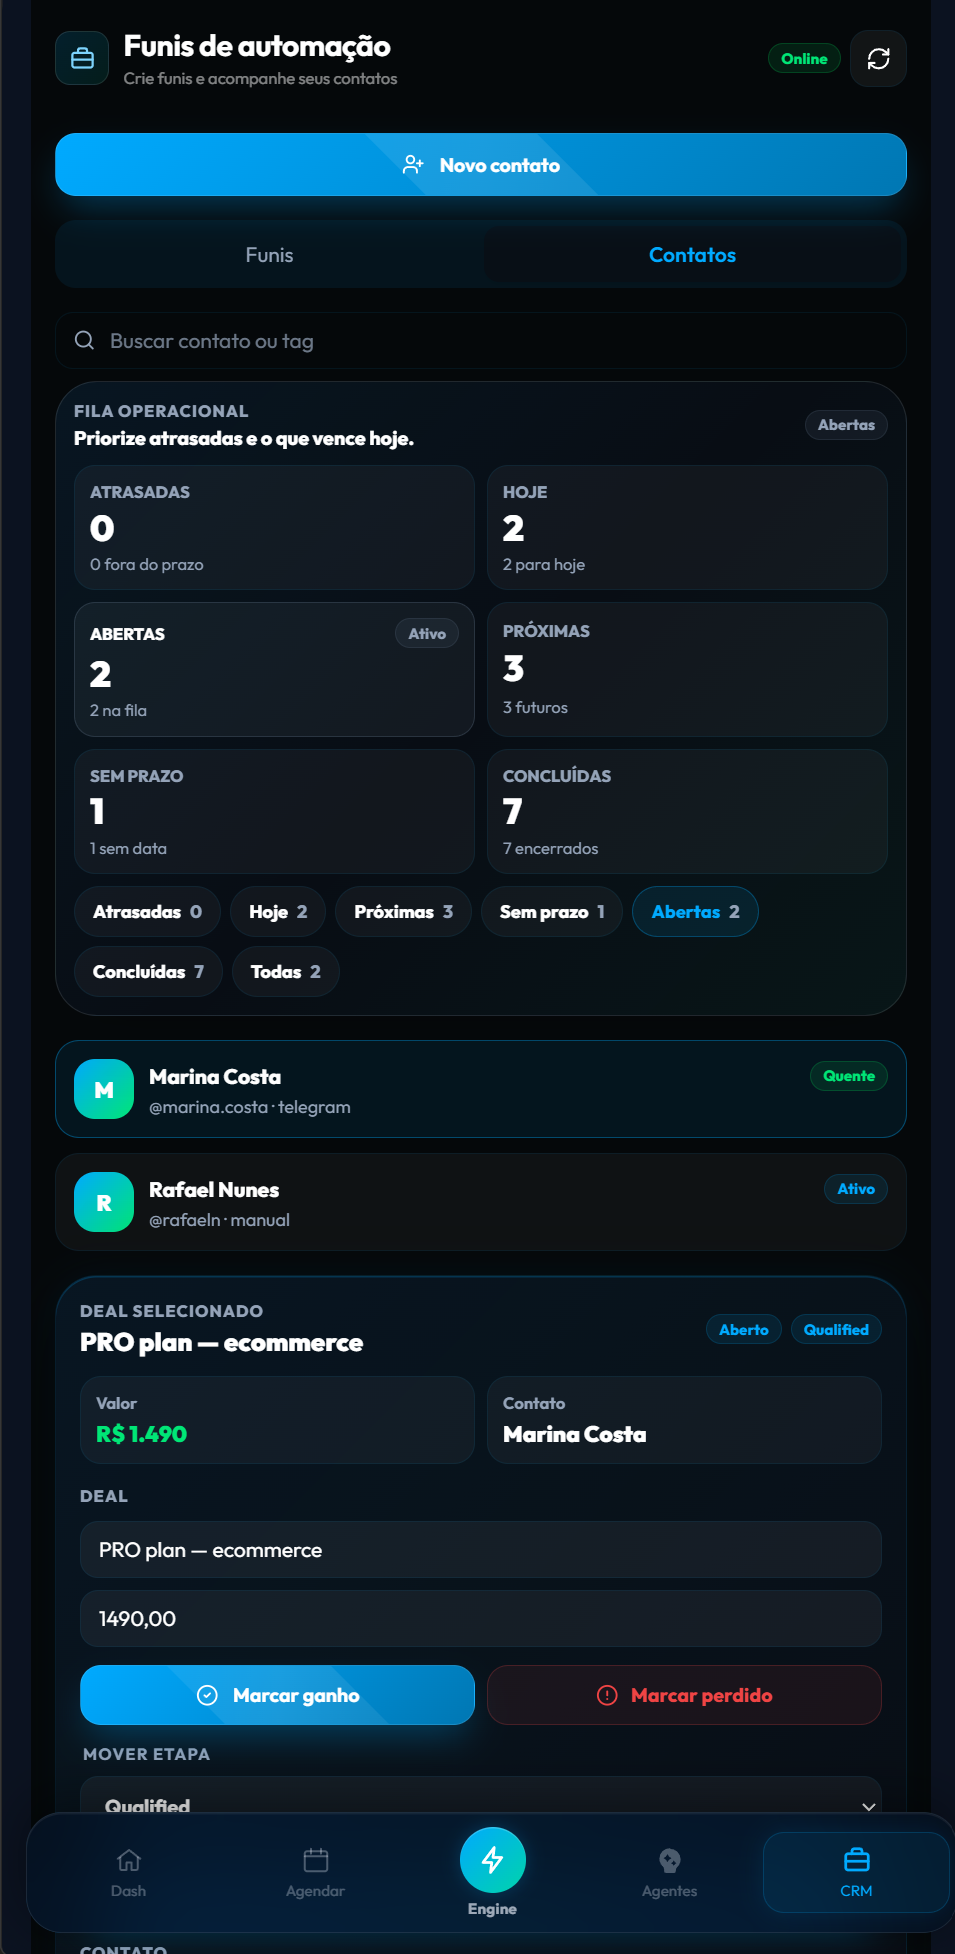
Task: Edit the deal value 1490,00 field
Action: tap(481, 1619)
